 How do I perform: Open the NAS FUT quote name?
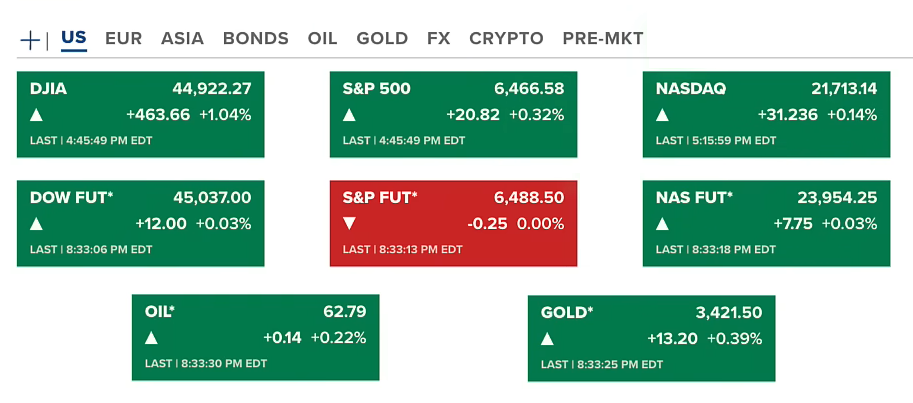694,197
